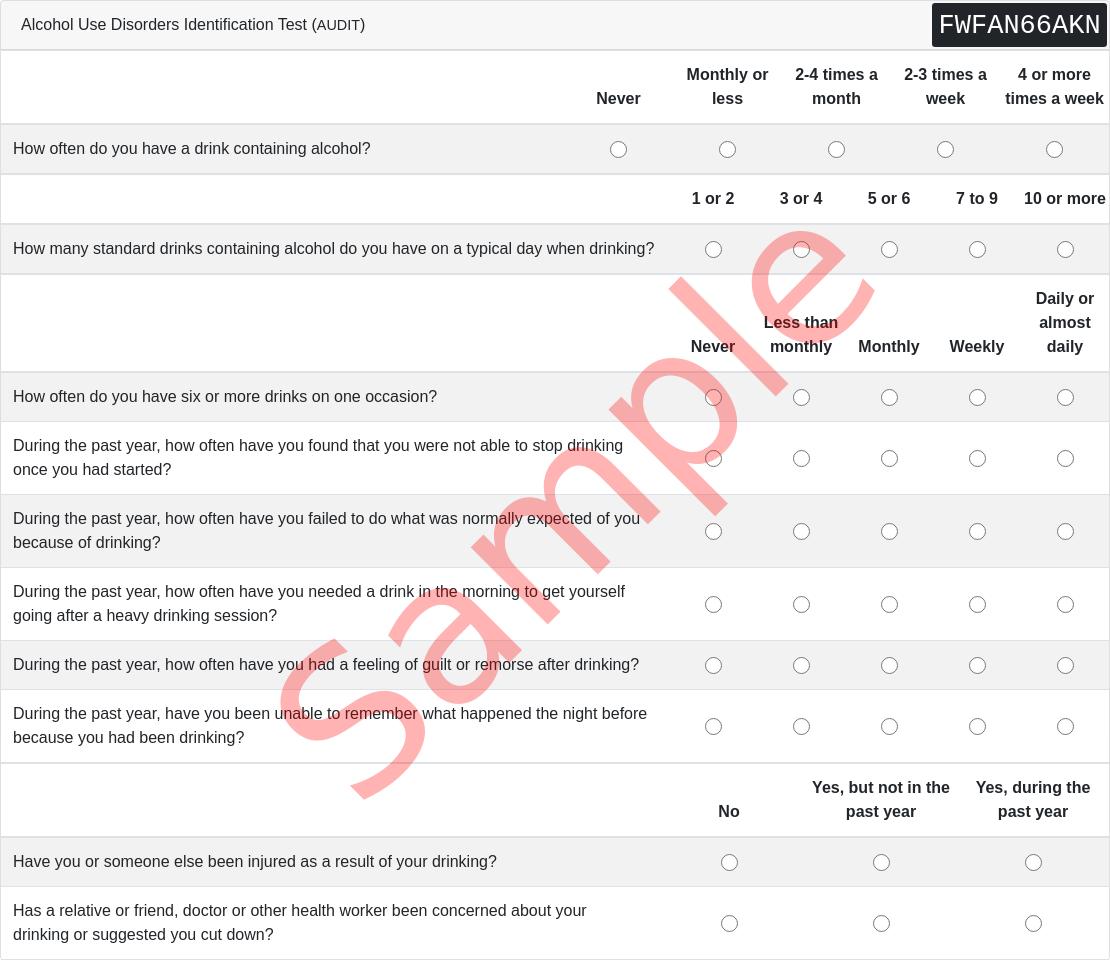Choose 'Weekly' for feeling of guilt or remorse
Screen dimensions: 1110x960
[977, 665]
